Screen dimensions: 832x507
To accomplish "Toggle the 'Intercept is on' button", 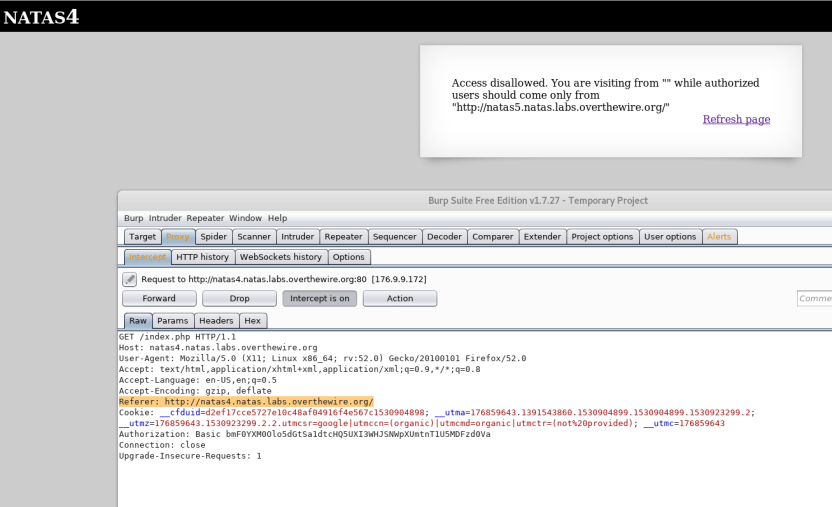I will click(319, 299).
